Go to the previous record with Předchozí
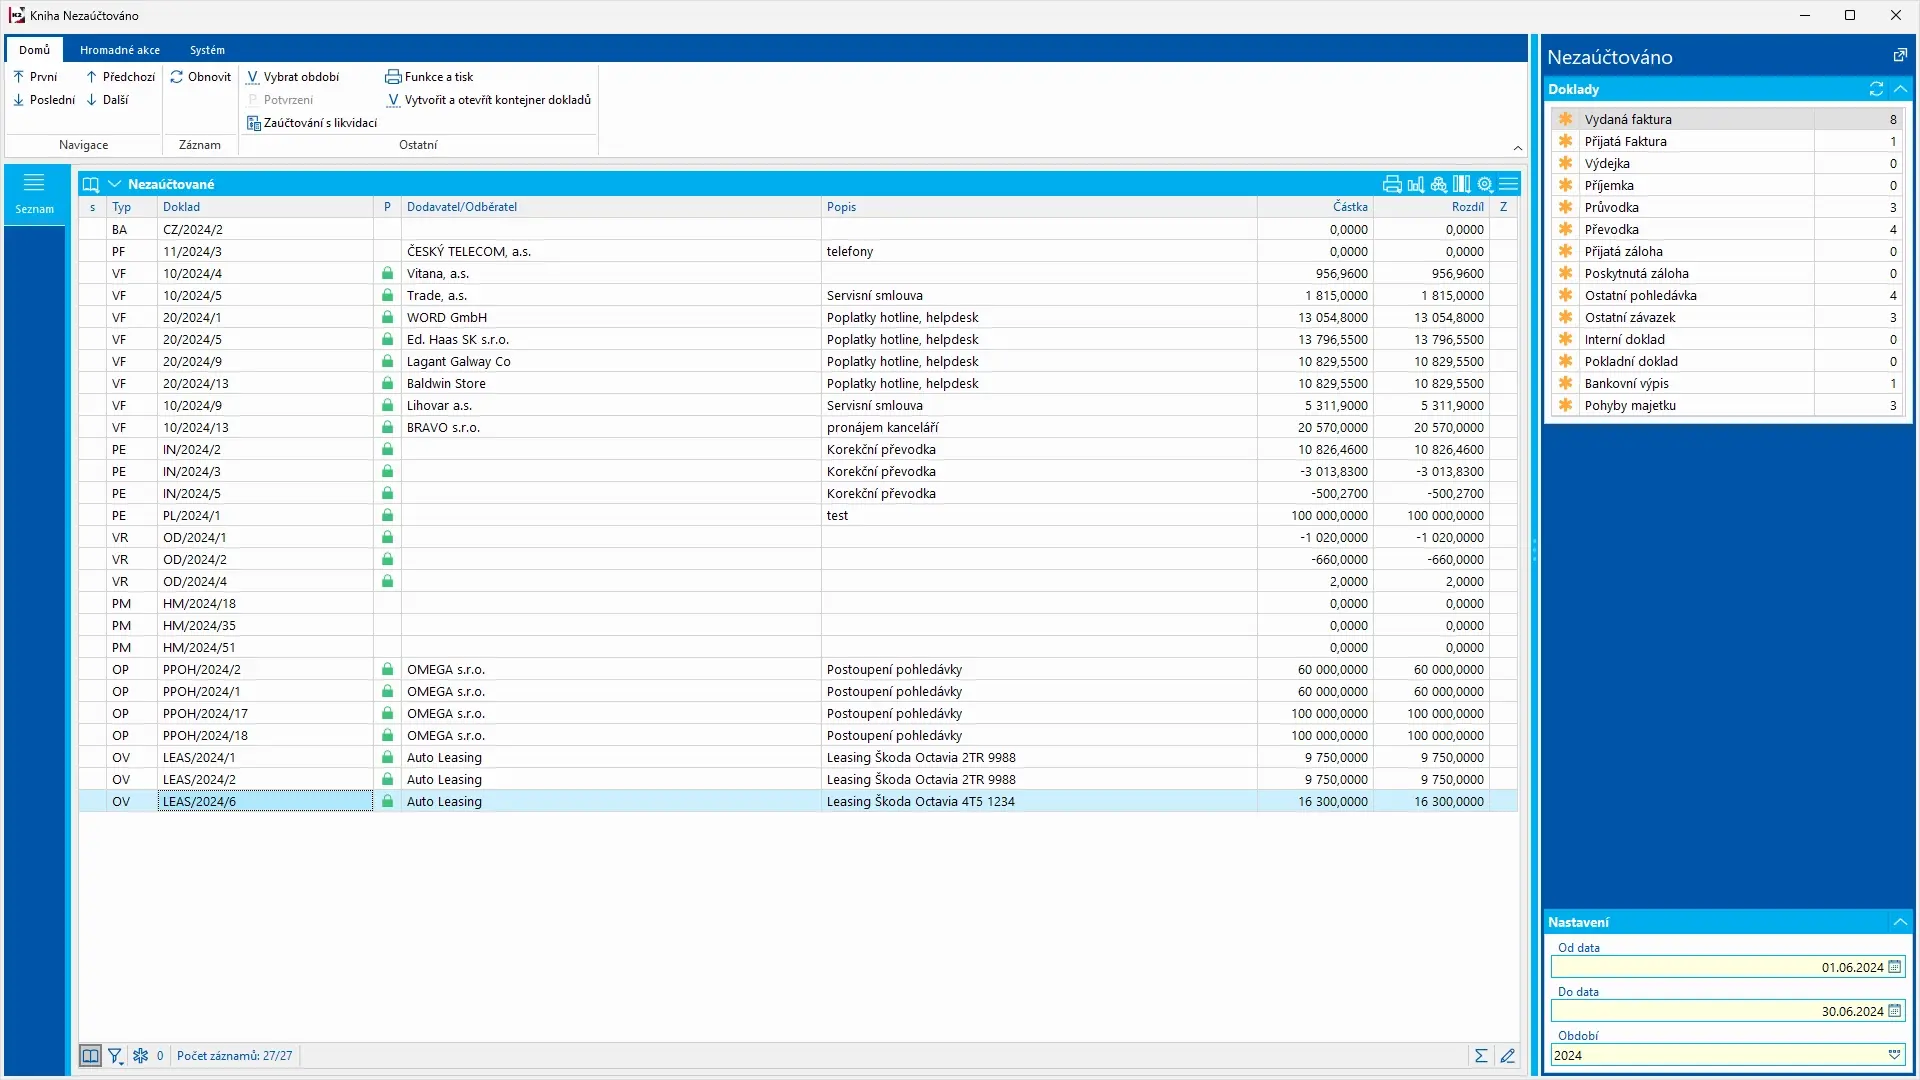Image resolution: width=1920 pixels, height=1080 pixels. click(x=120, y=77)
